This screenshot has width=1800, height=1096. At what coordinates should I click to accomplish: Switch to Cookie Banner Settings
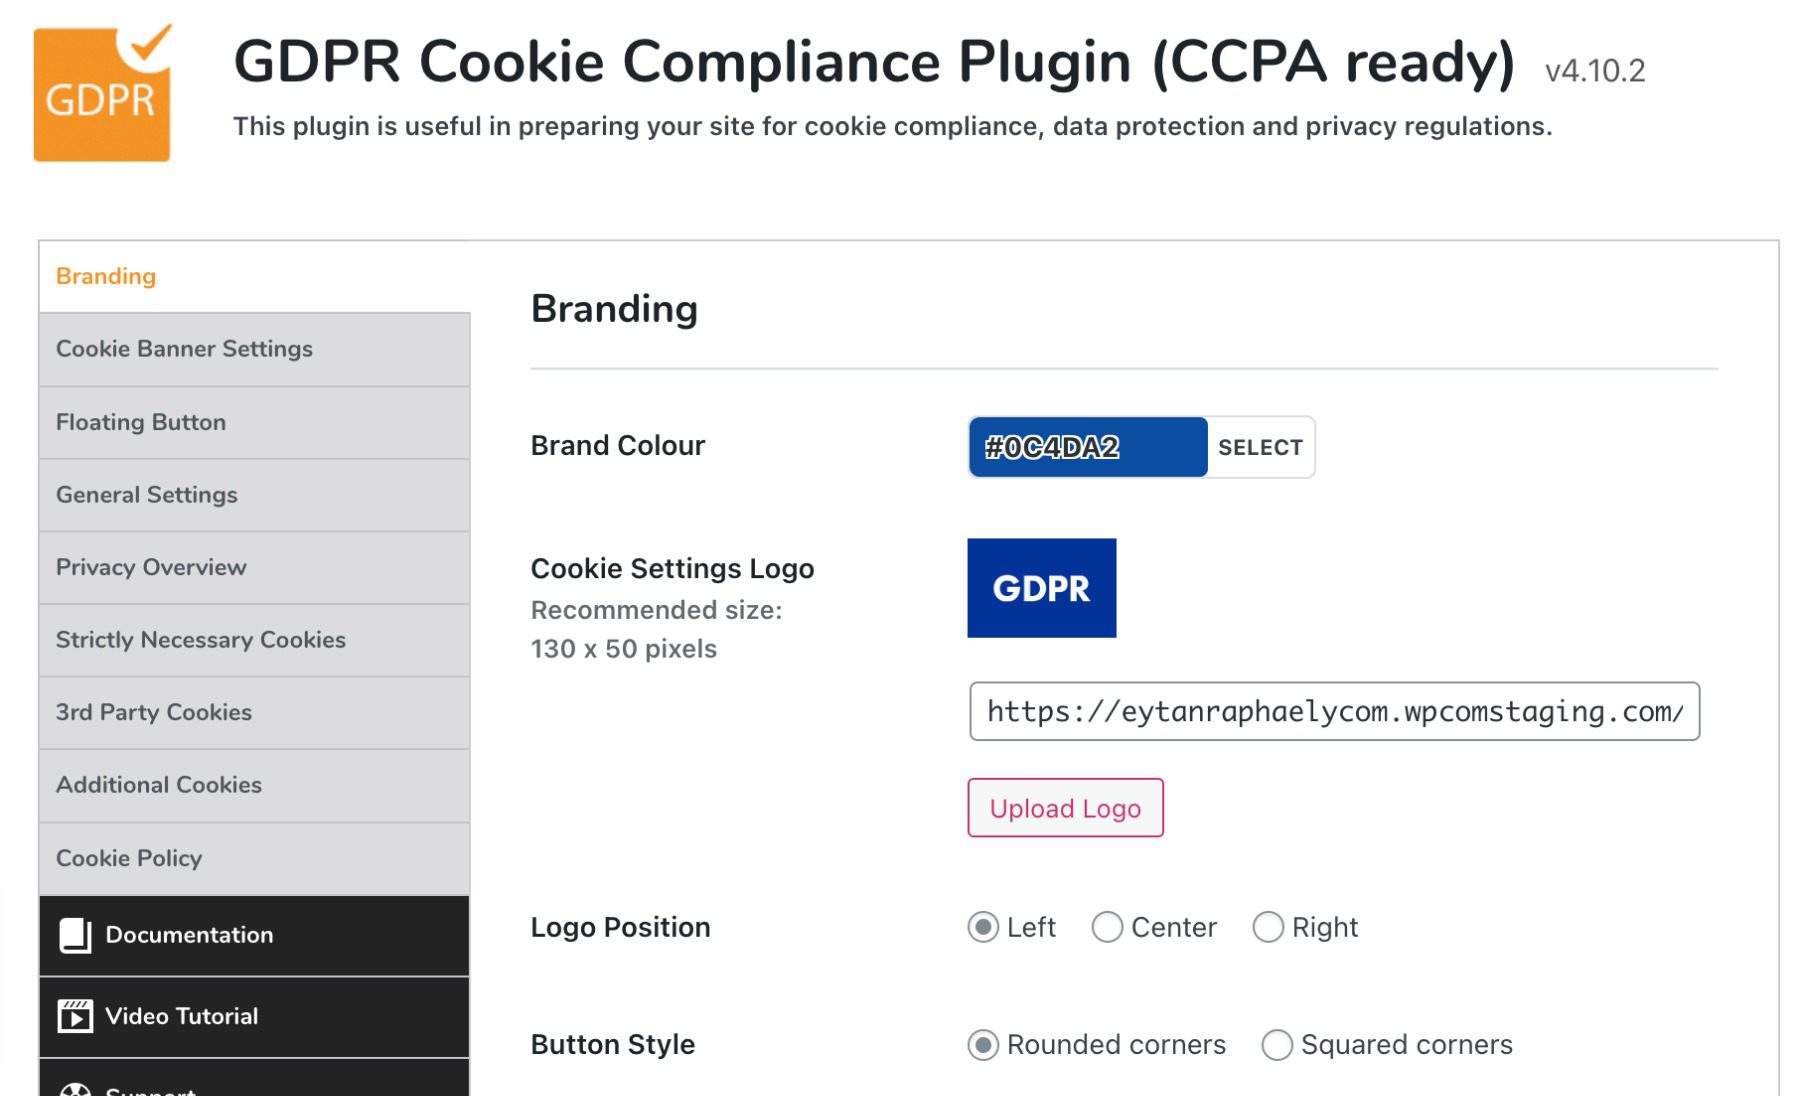coord(185,349)
